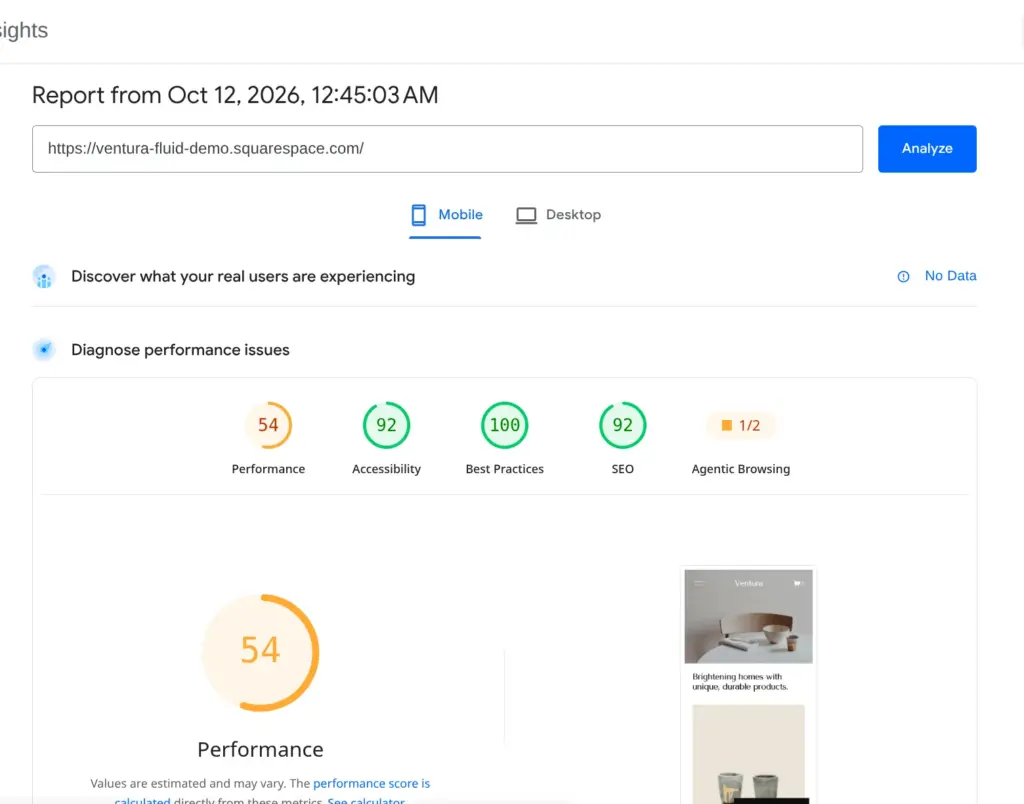Viewport: 1024px width, 804px height.
Task: Select the SEO 92 score gauge
Action: pyautogui.click(x=622, y=425)
